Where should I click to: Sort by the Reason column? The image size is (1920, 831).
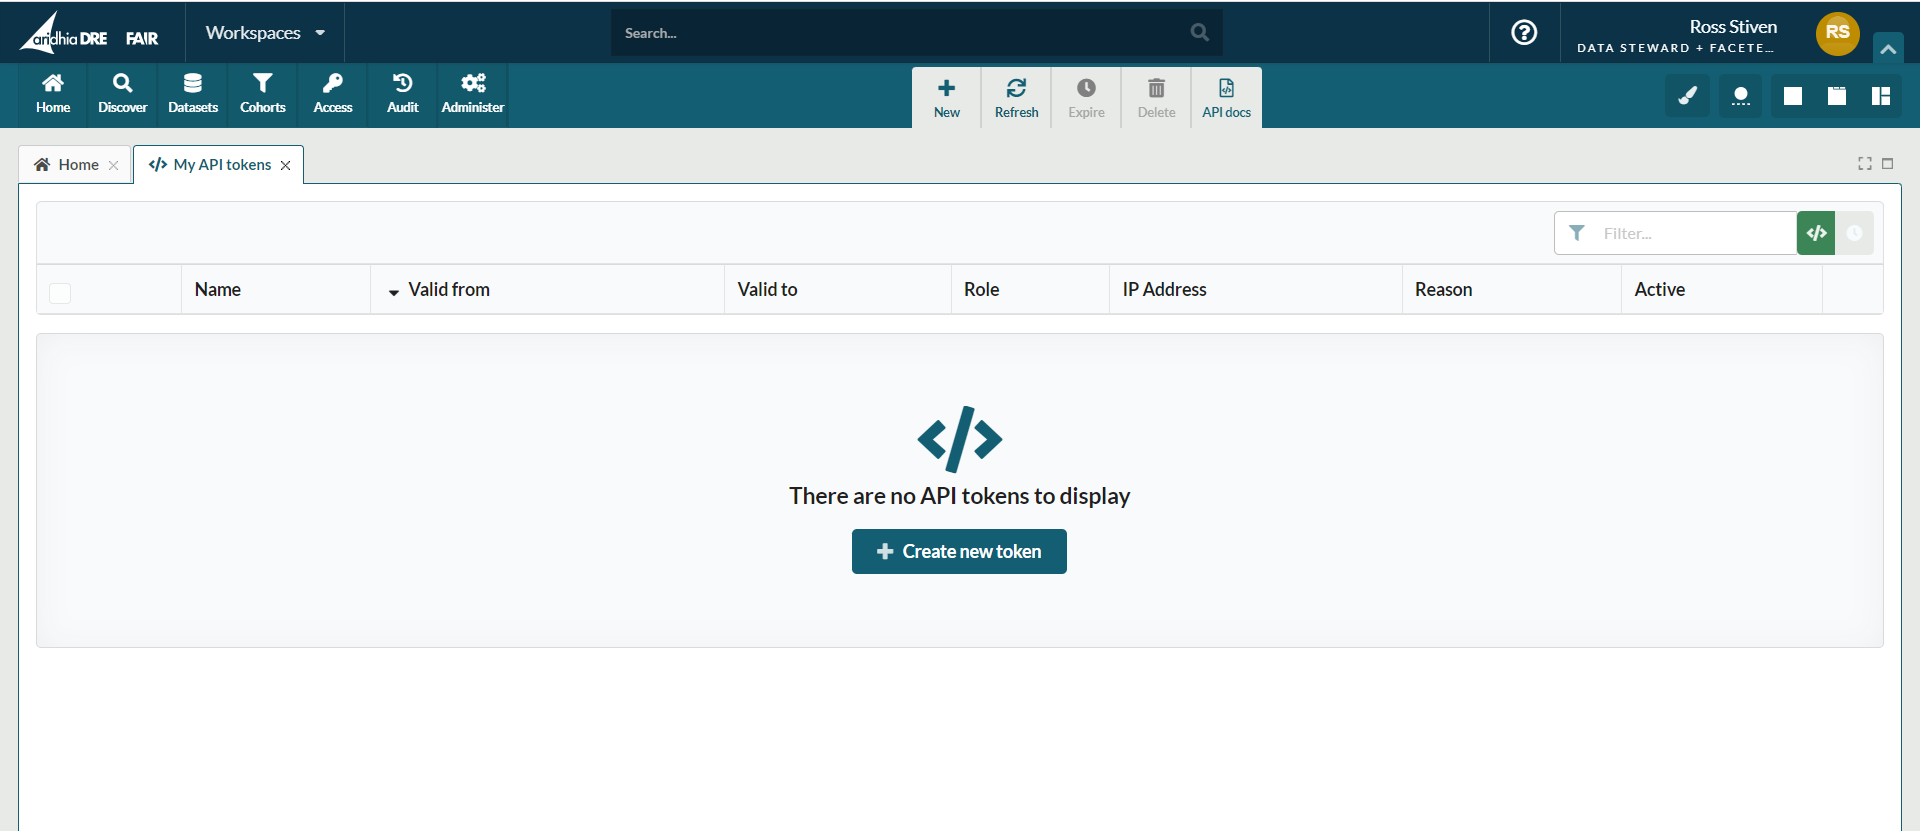tap(1443, 289)
